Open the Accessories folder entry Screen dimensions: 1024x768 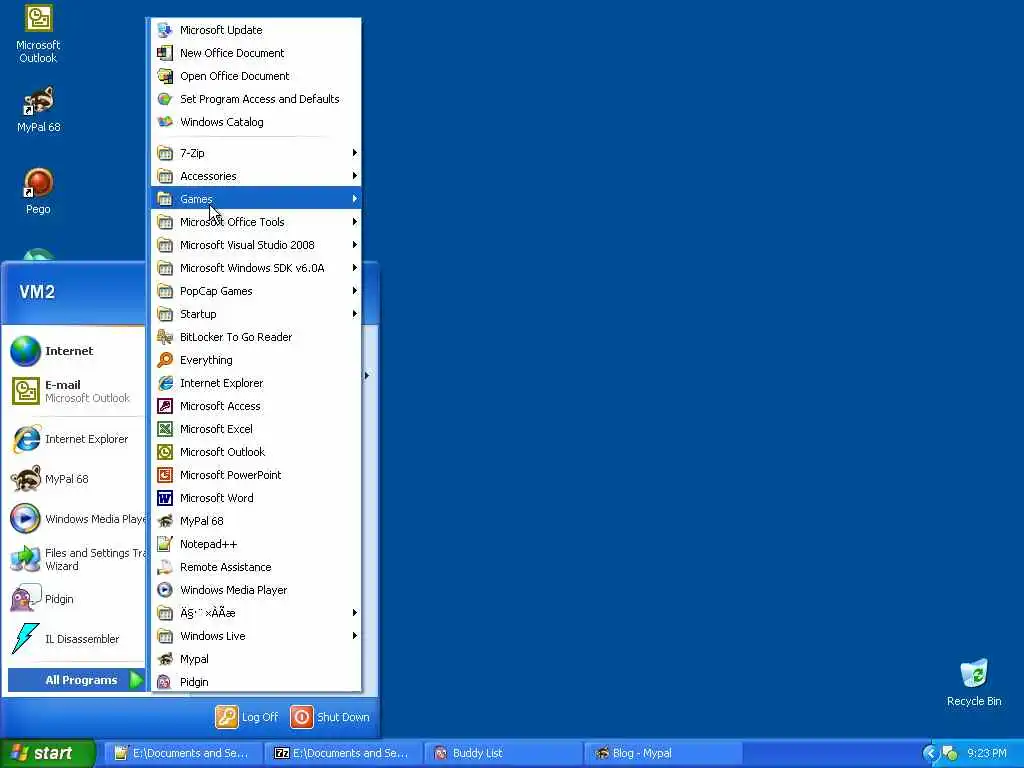coord(256,176)
